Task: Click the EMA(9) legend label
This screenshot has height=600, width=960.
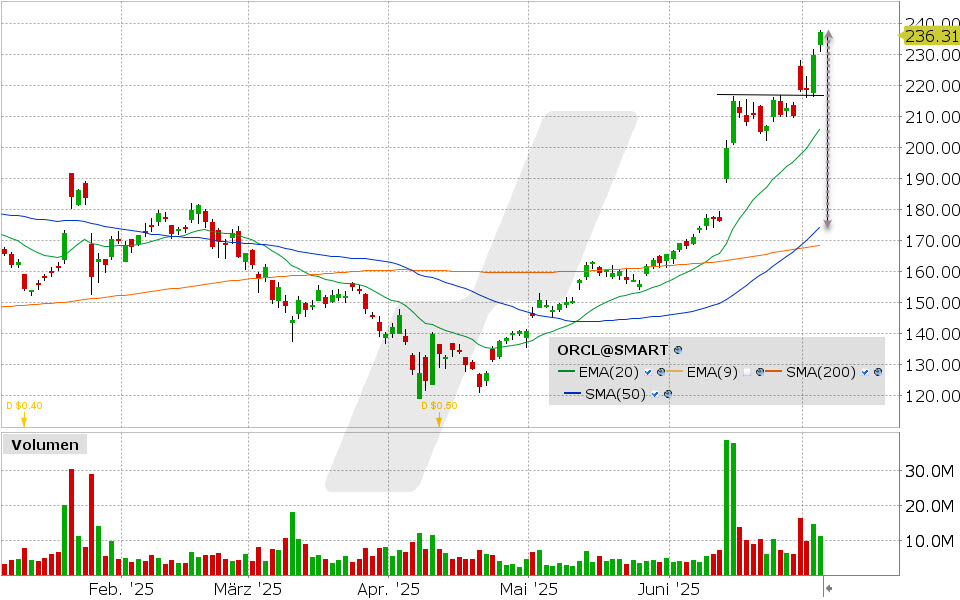Action: tap(712, 372)
